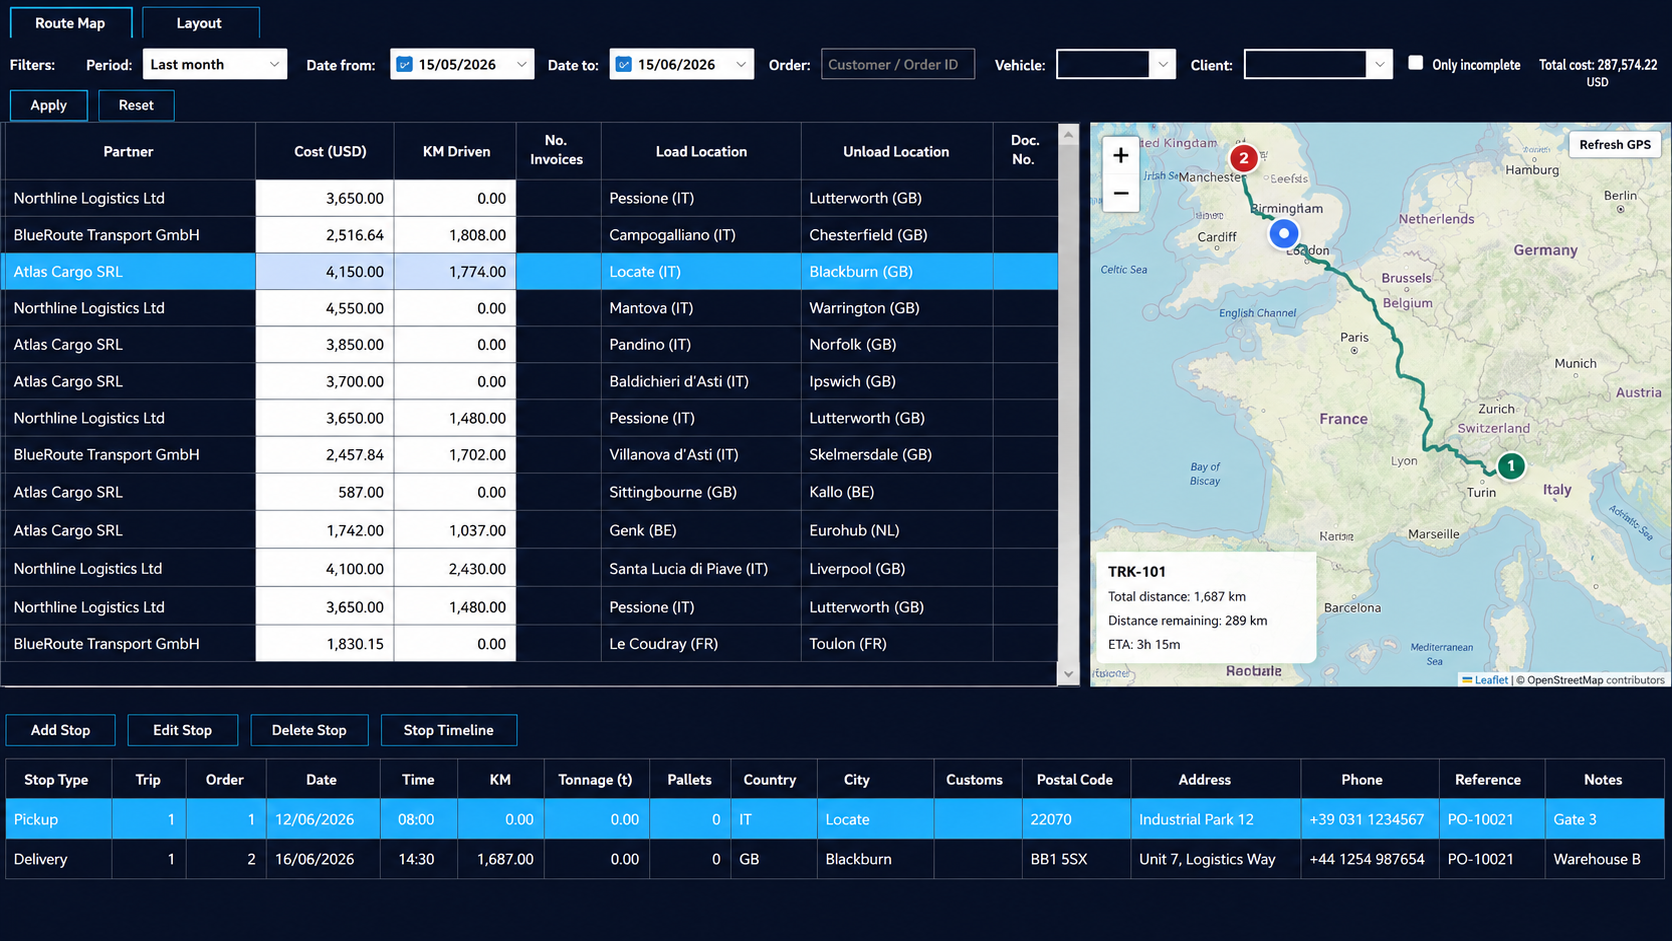This screenshot has height=941, width=1672.
Task: Click the Edit Stop button
Action: 182,730
